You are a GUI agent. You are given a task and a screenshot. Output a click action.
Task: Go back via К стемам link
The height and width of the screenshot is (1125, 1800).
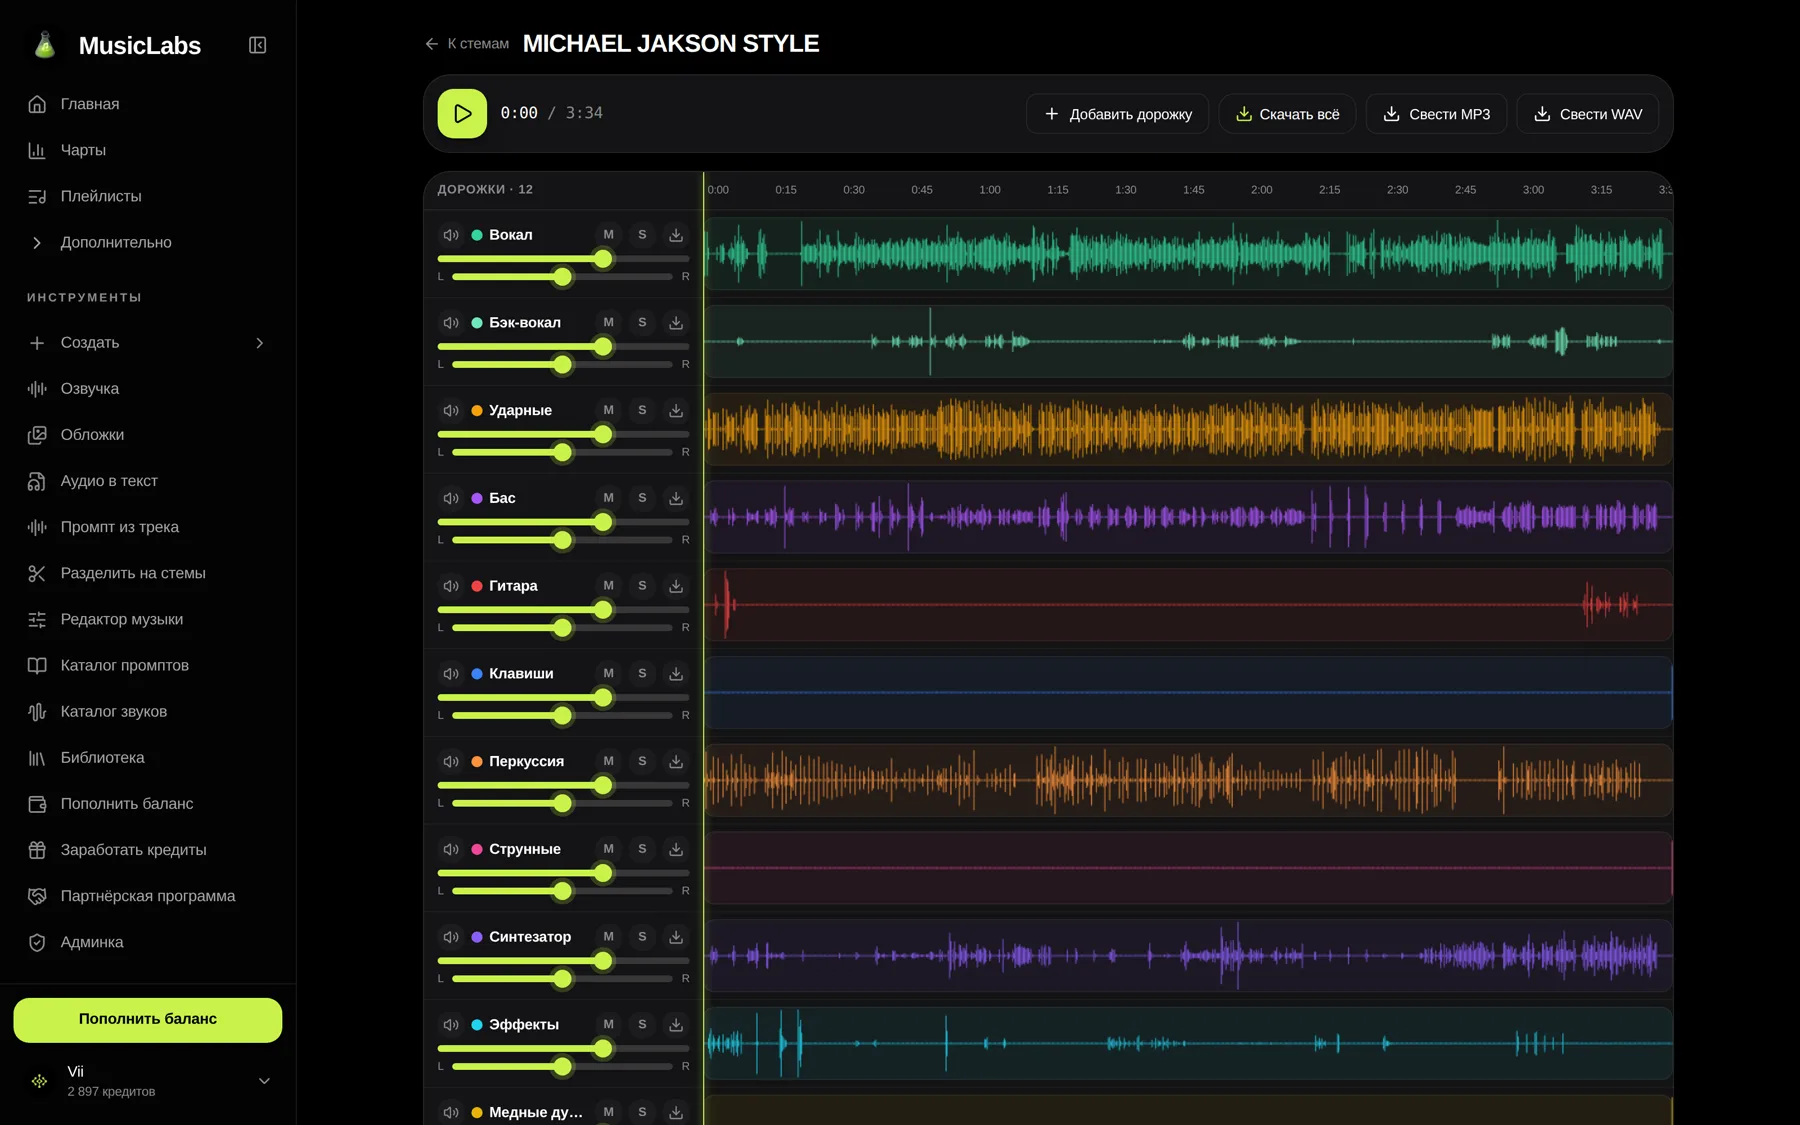(467, 44)
